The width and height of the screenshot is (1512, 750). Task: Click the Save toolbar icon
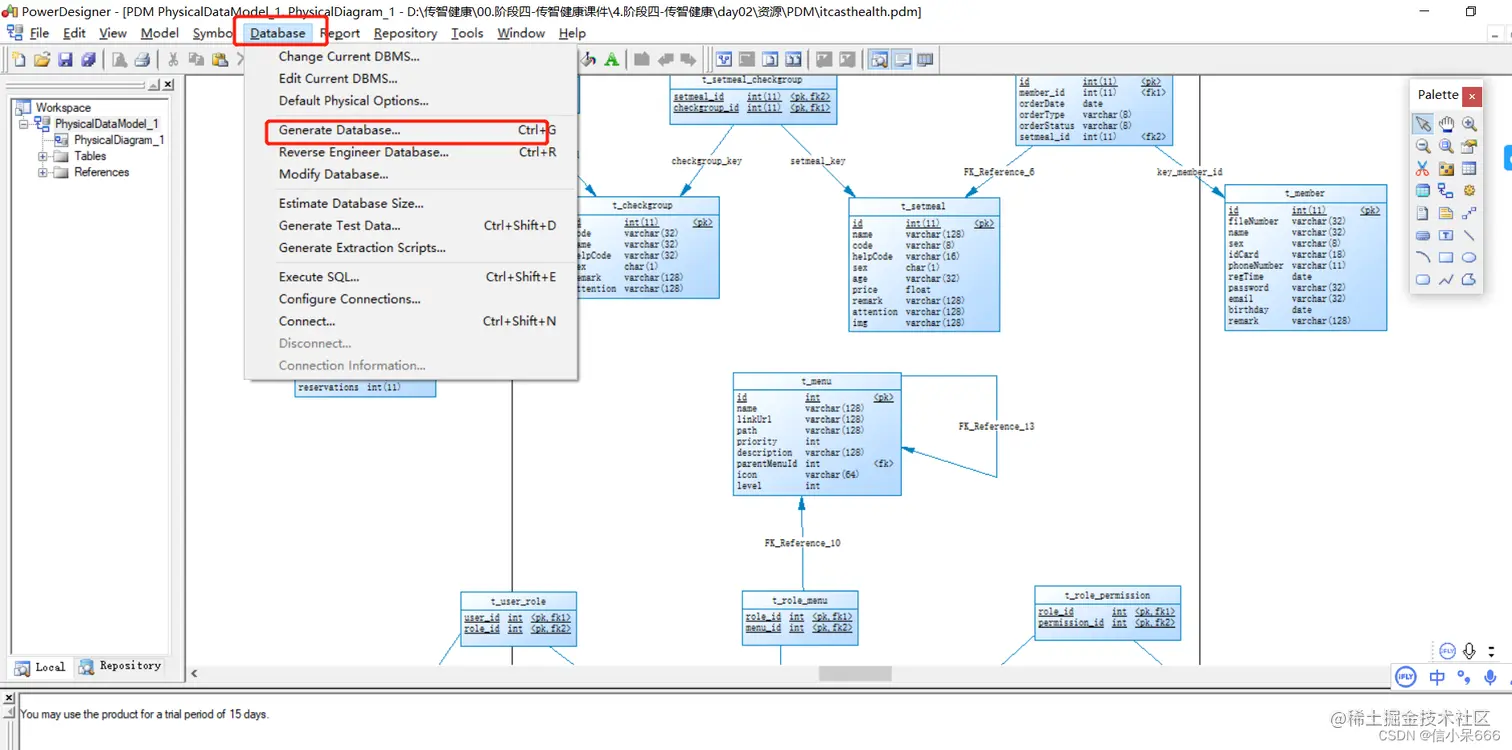click(x=65, y=60)
